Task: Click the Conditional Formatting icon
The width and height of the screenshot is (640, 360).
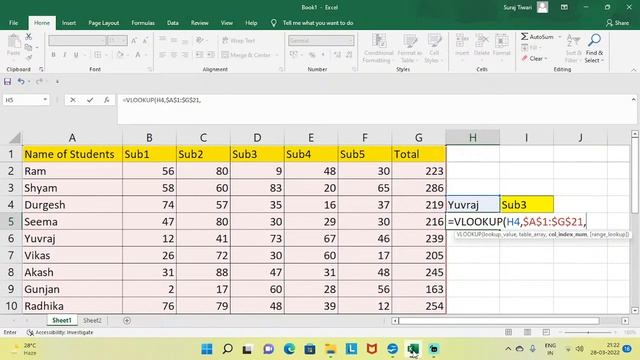Action: click(x=379, y=41)
